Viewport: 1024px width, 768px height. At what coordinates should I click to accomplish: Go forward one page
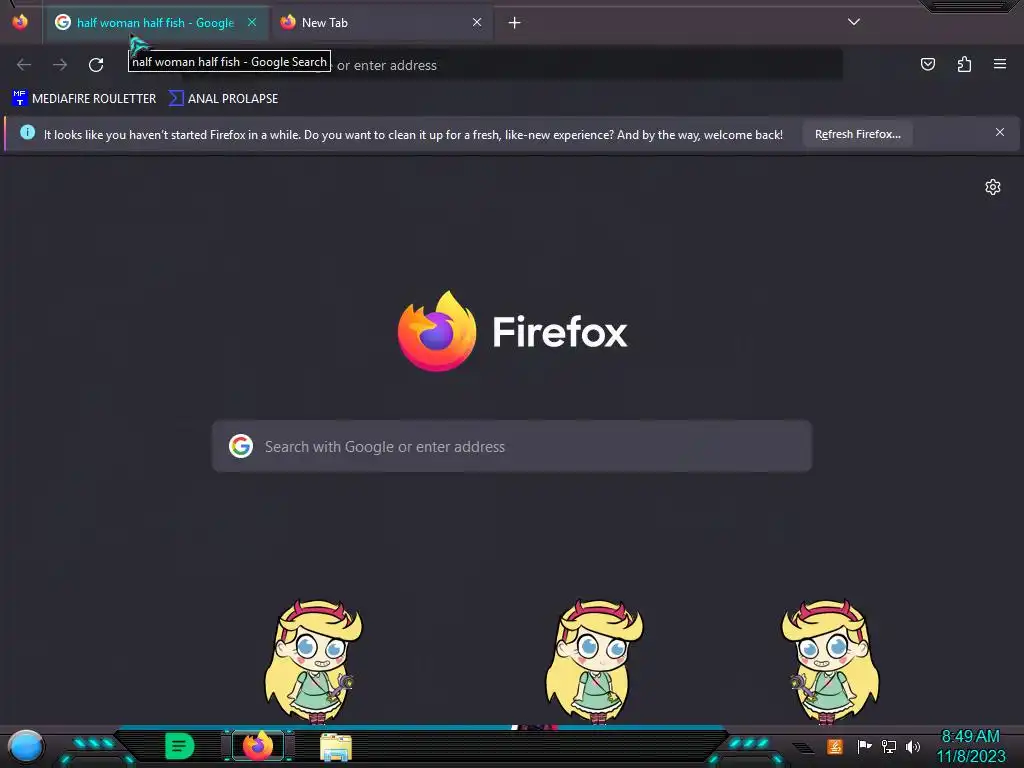tap(60, 65)
